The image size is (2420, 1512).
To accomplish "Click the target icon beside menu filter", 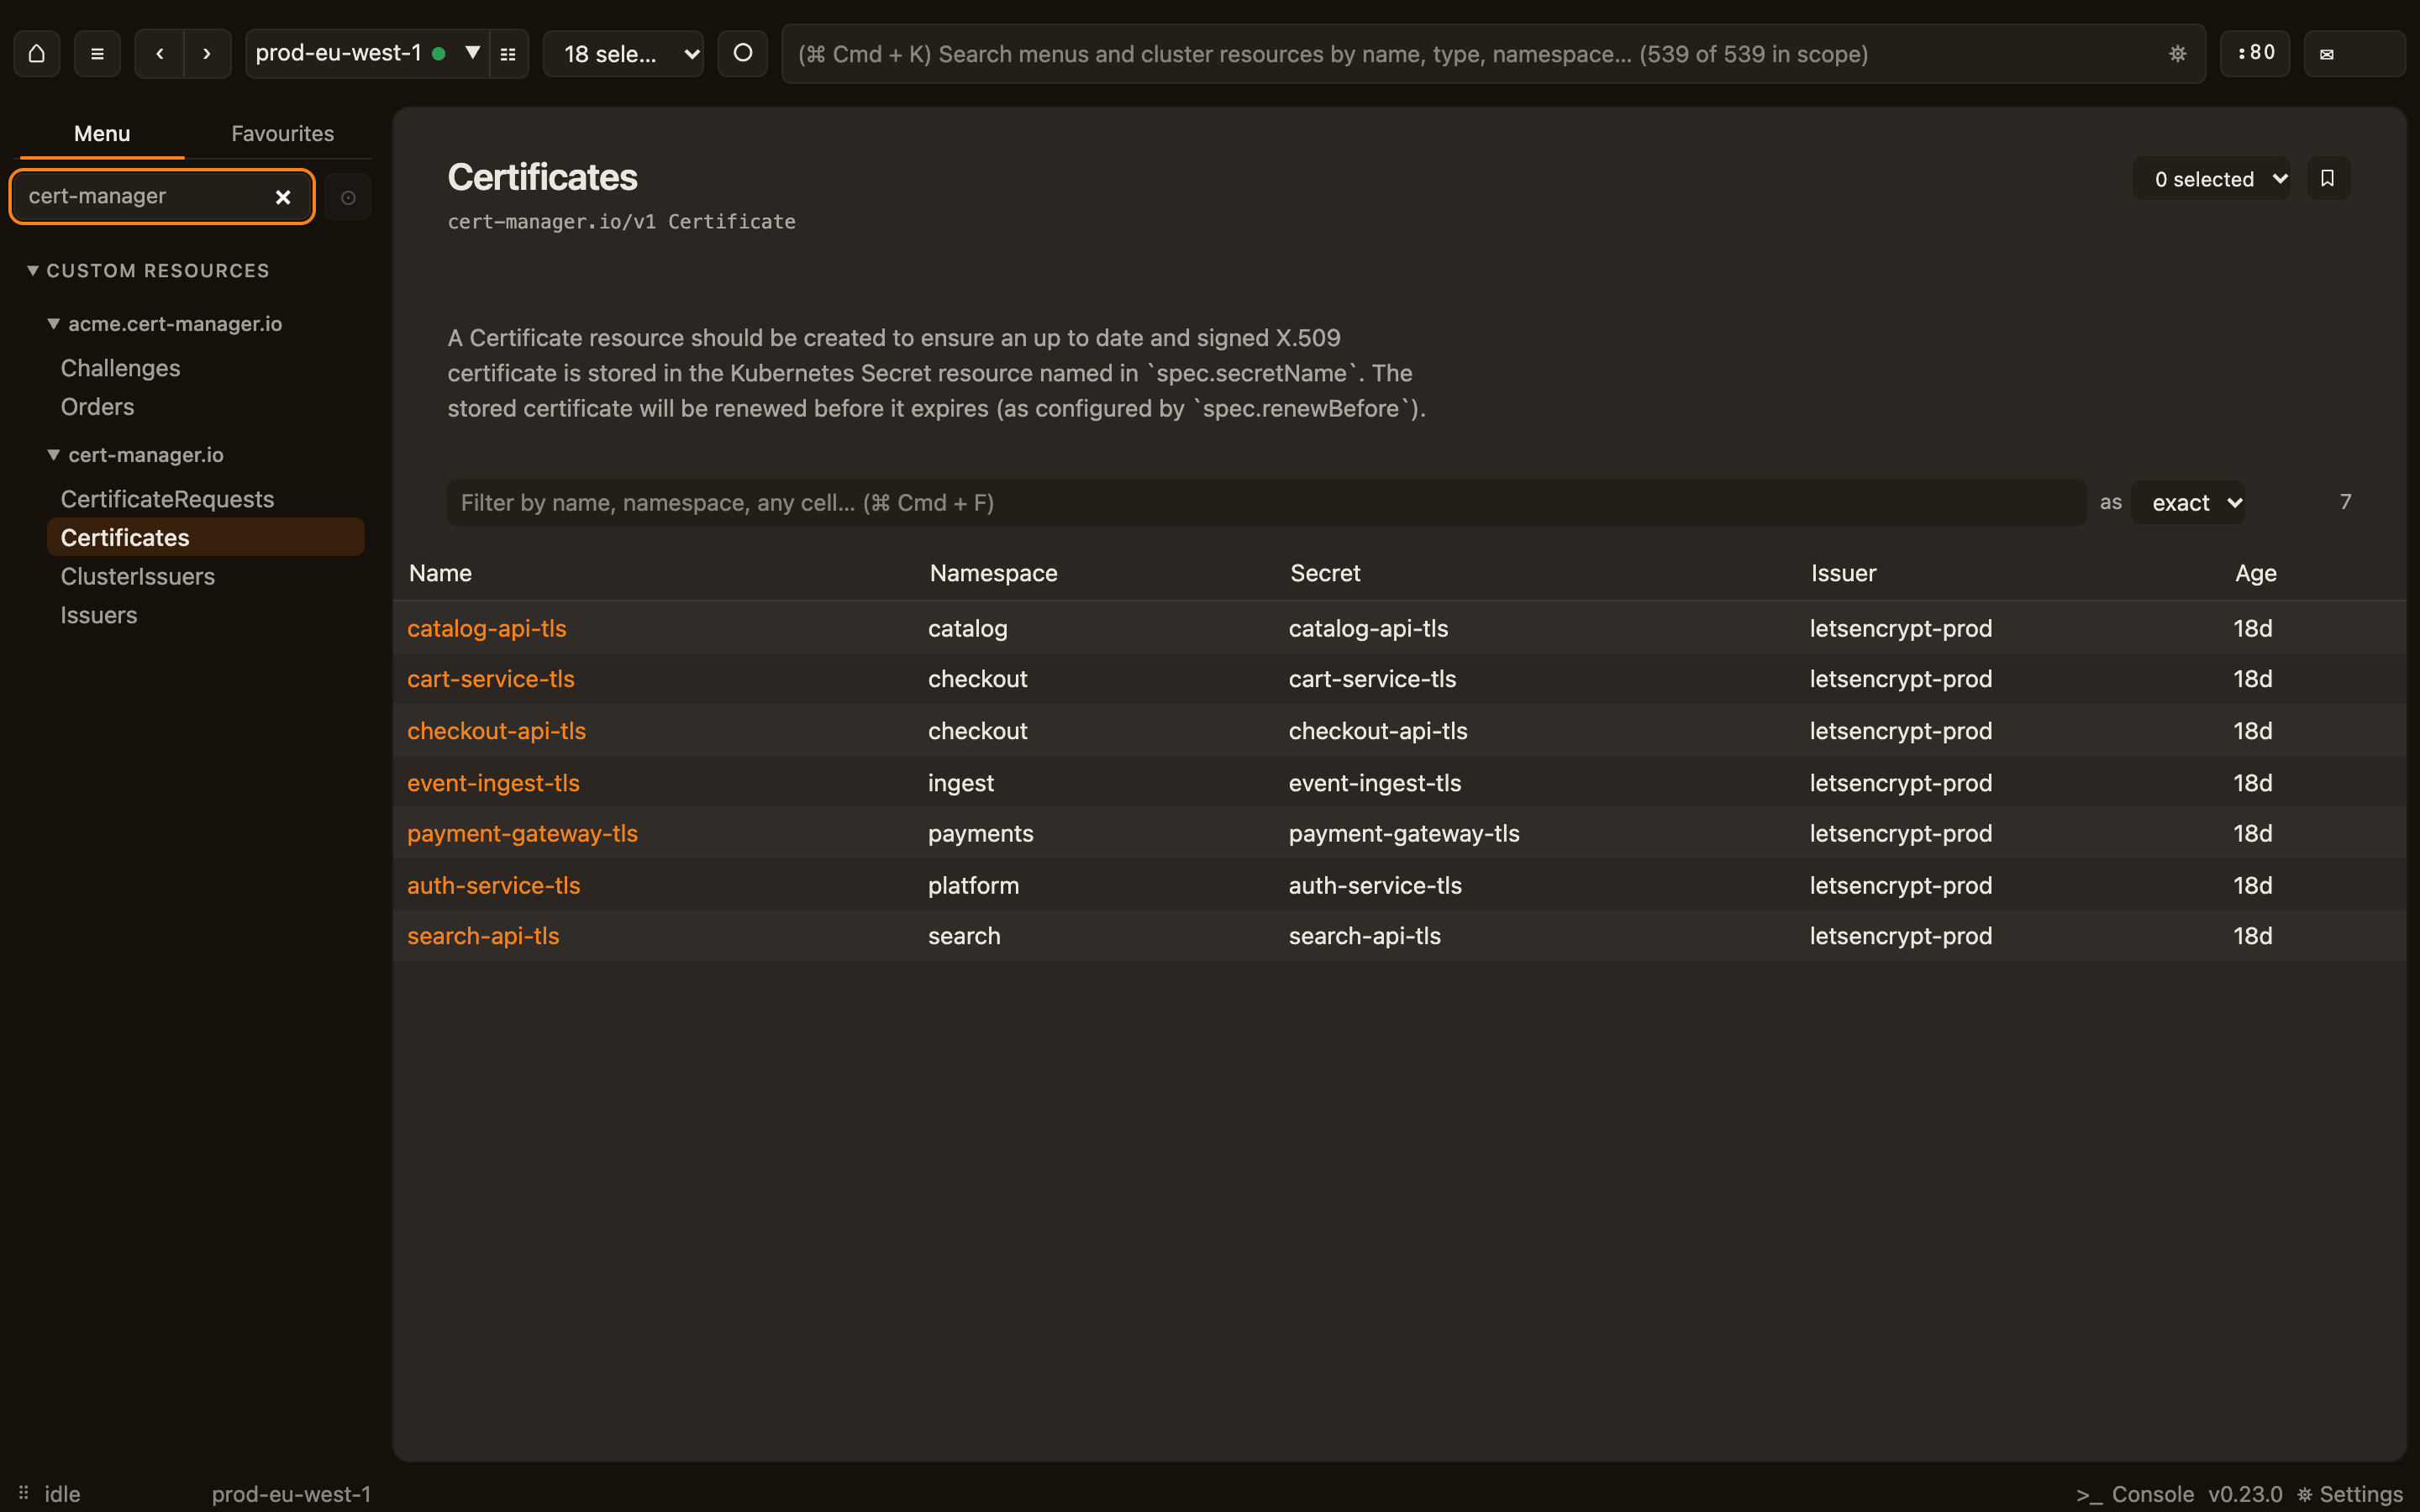I will tap(348, 197).
